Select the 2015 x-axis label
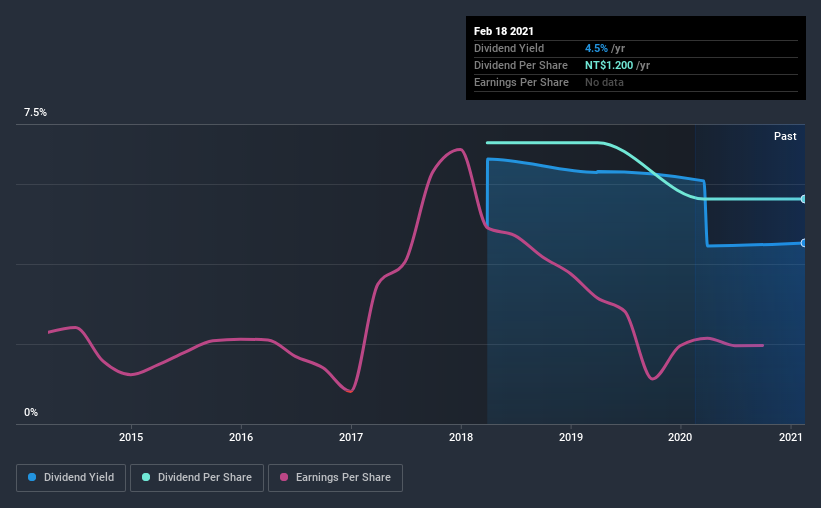 131,437
